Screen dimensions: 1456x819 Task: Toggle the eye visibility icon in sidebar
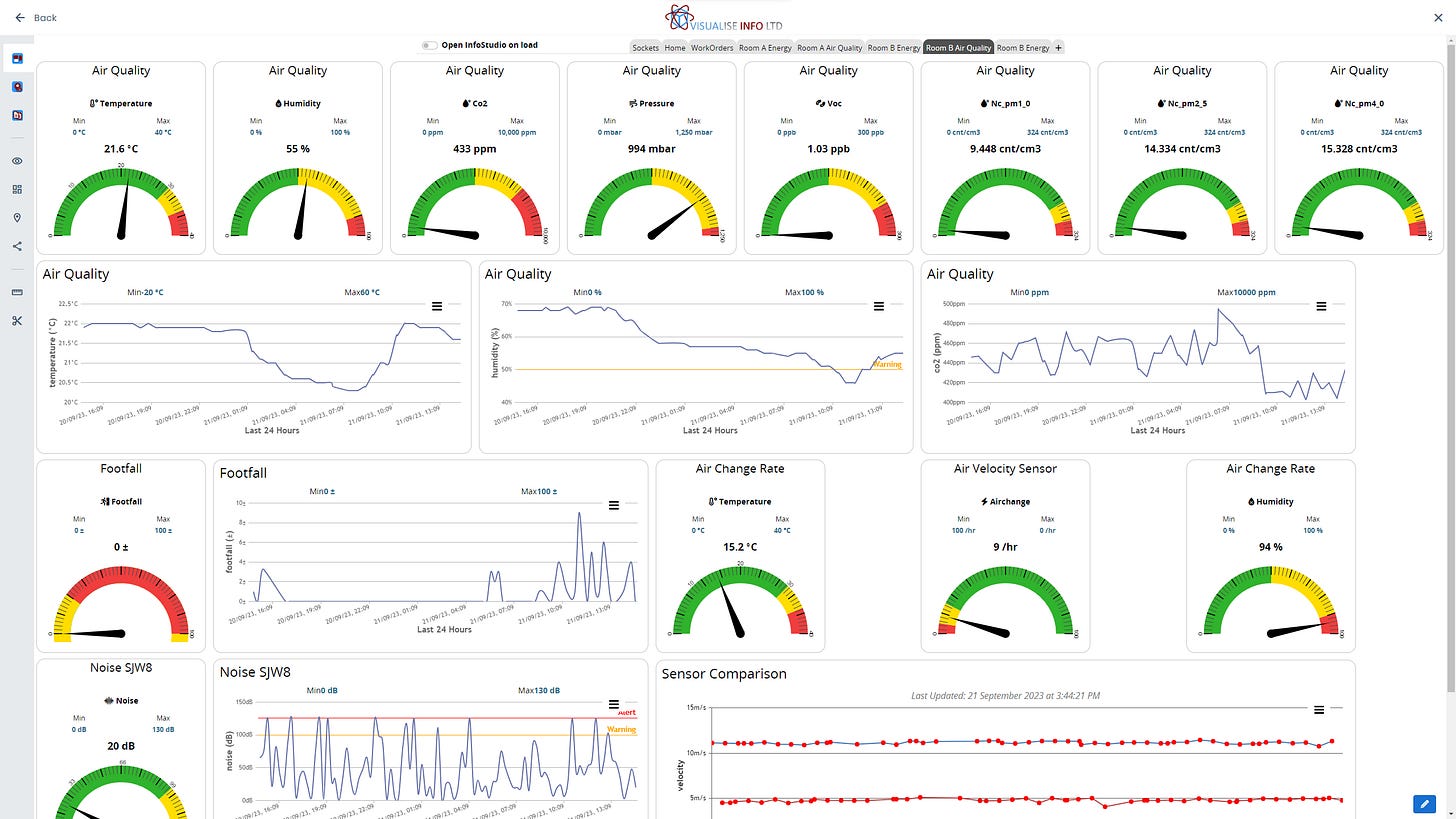coord(17,161)
